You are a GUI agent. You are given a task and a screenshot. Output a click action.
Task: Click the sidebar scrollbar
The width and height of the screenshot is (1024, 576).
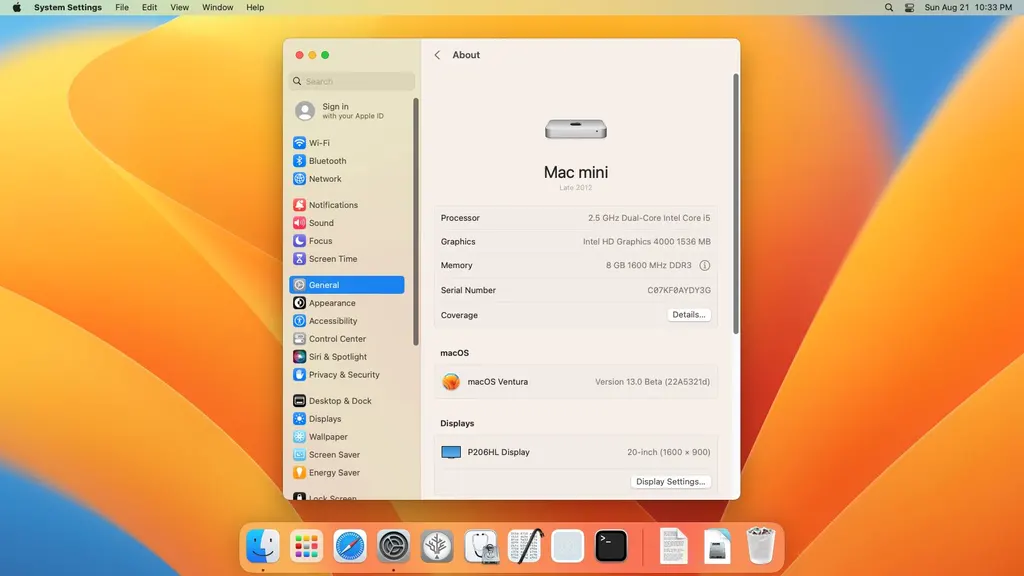pyautogui.click(x=416, y=222)
